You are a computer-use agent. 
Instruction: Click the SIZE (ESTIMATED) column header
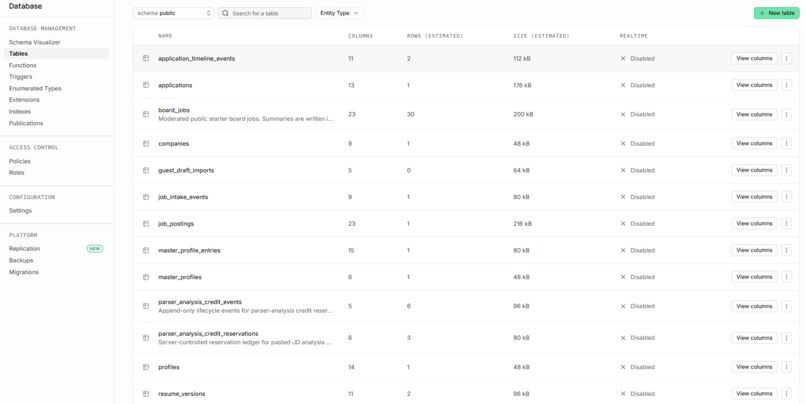click(x=541, y=36)
